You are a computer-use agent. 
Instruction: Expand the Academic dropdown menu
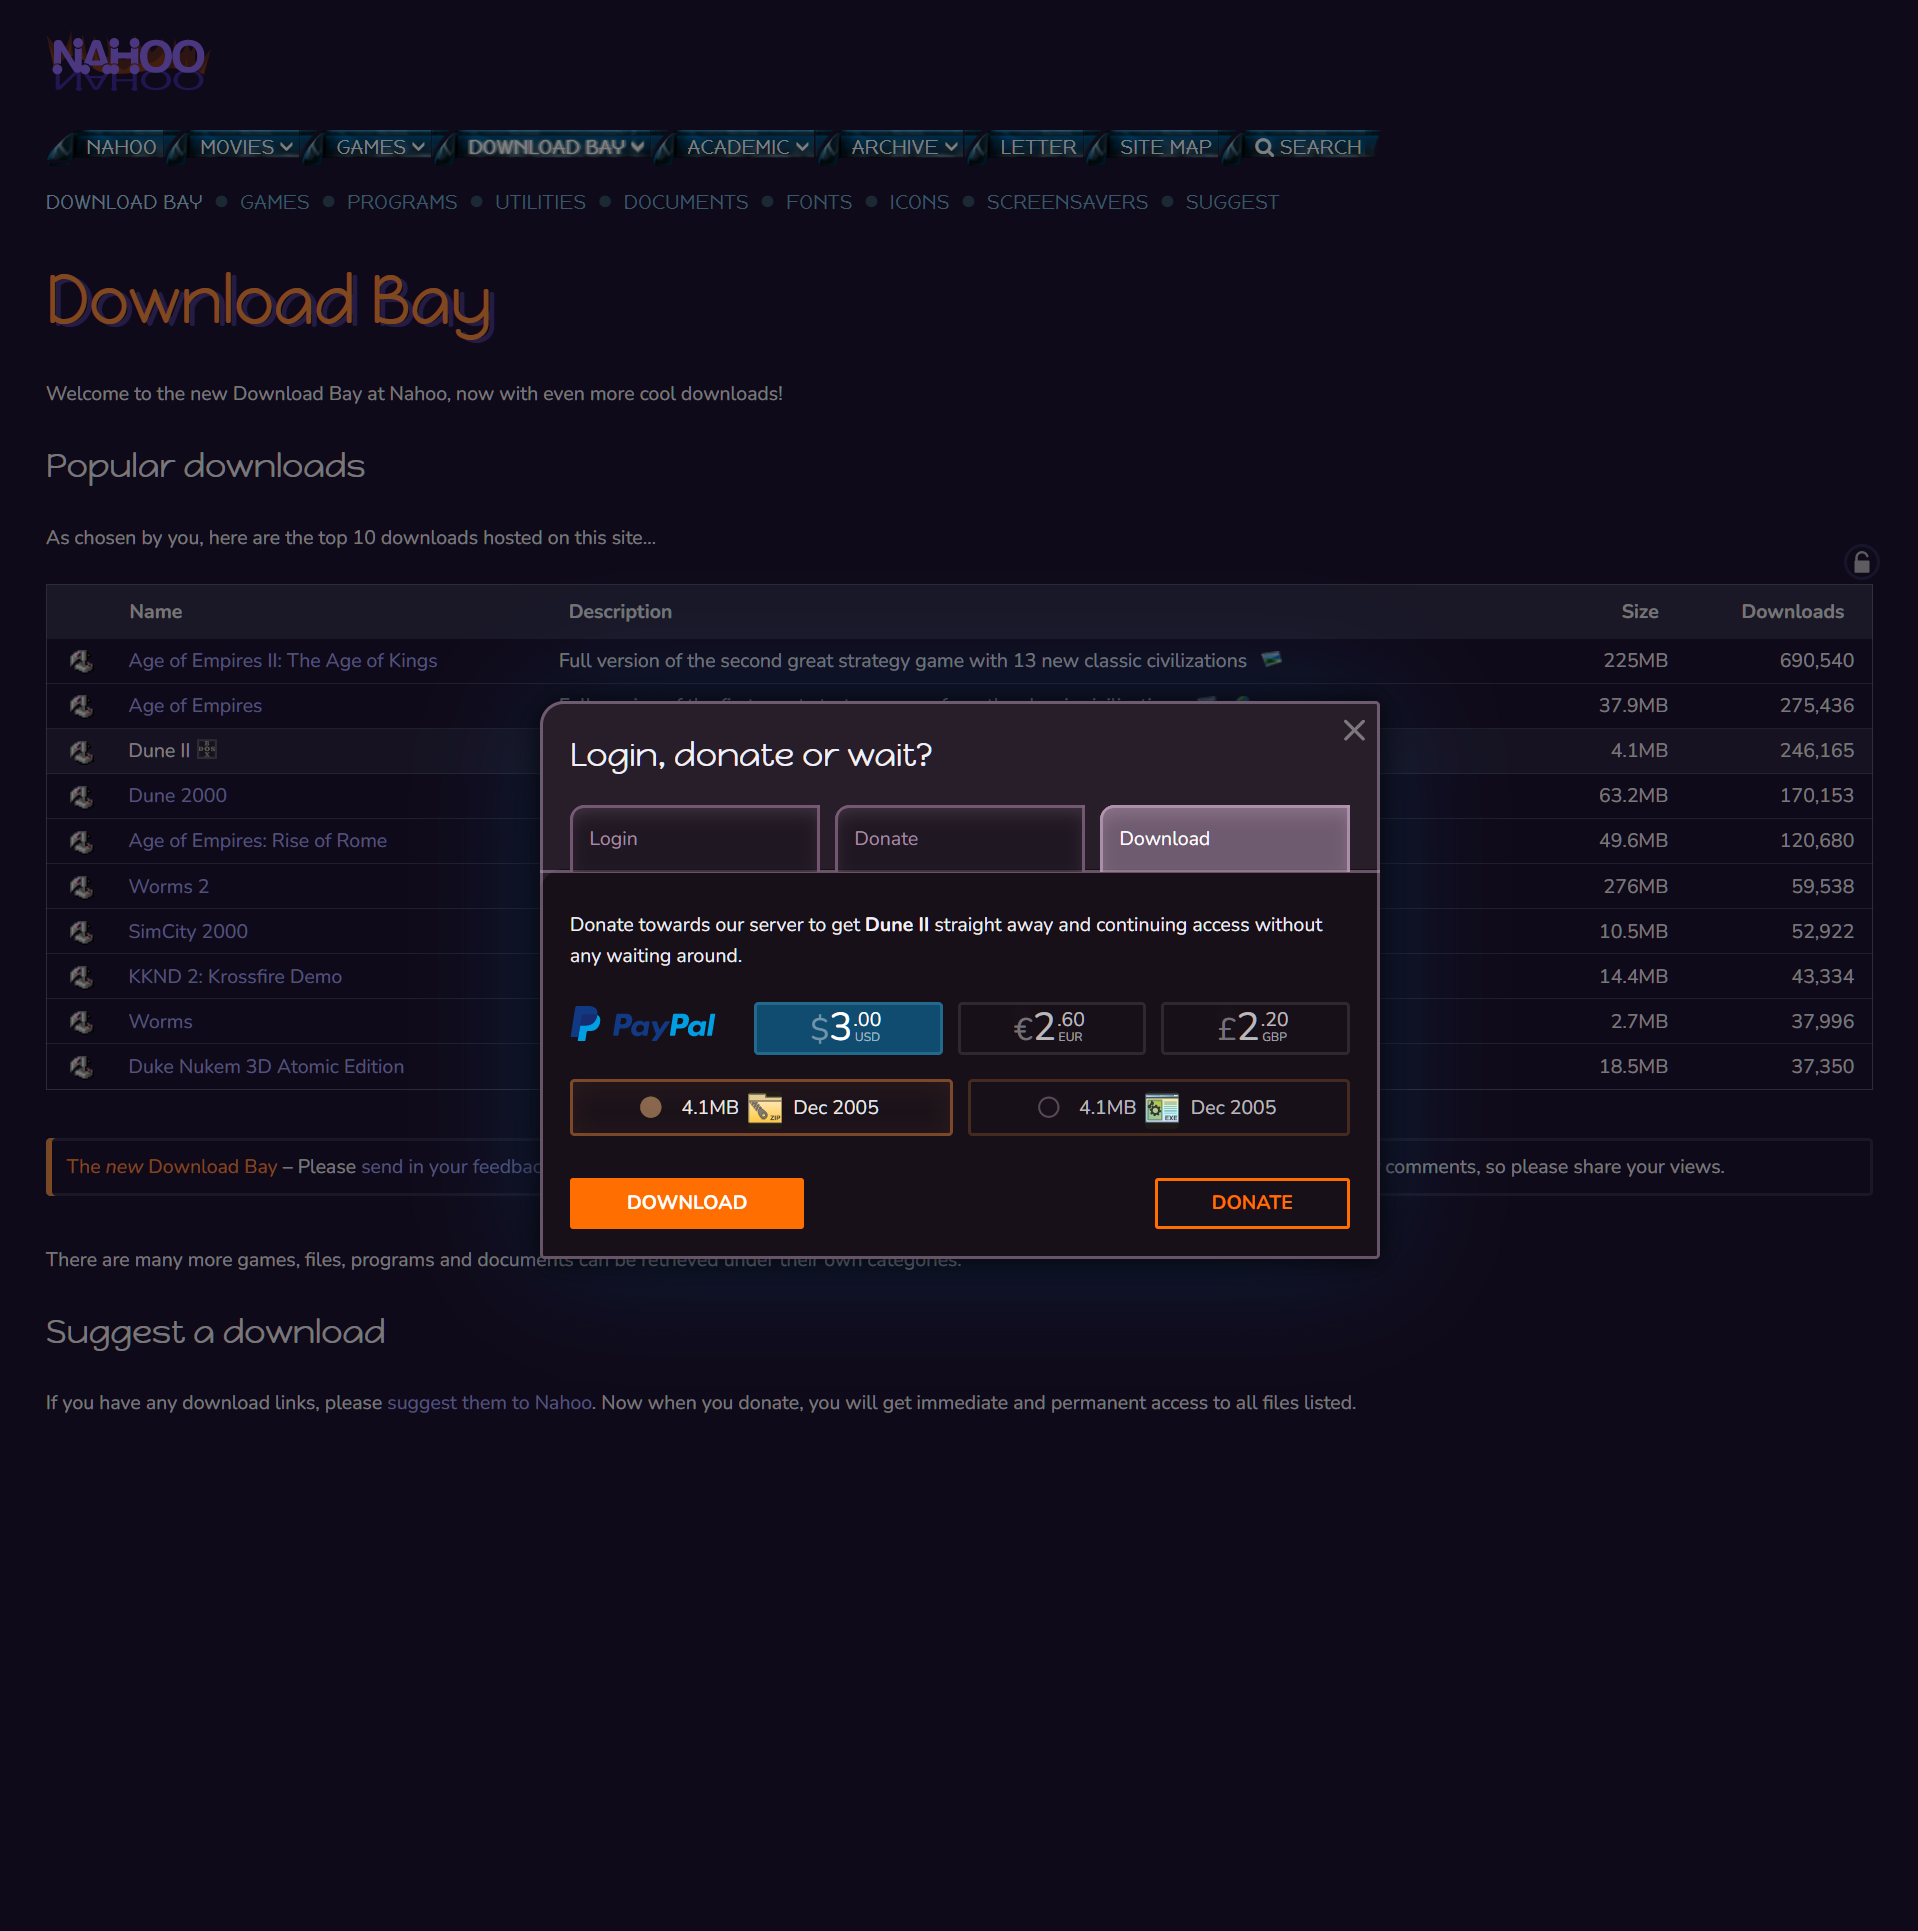point(747,147)
